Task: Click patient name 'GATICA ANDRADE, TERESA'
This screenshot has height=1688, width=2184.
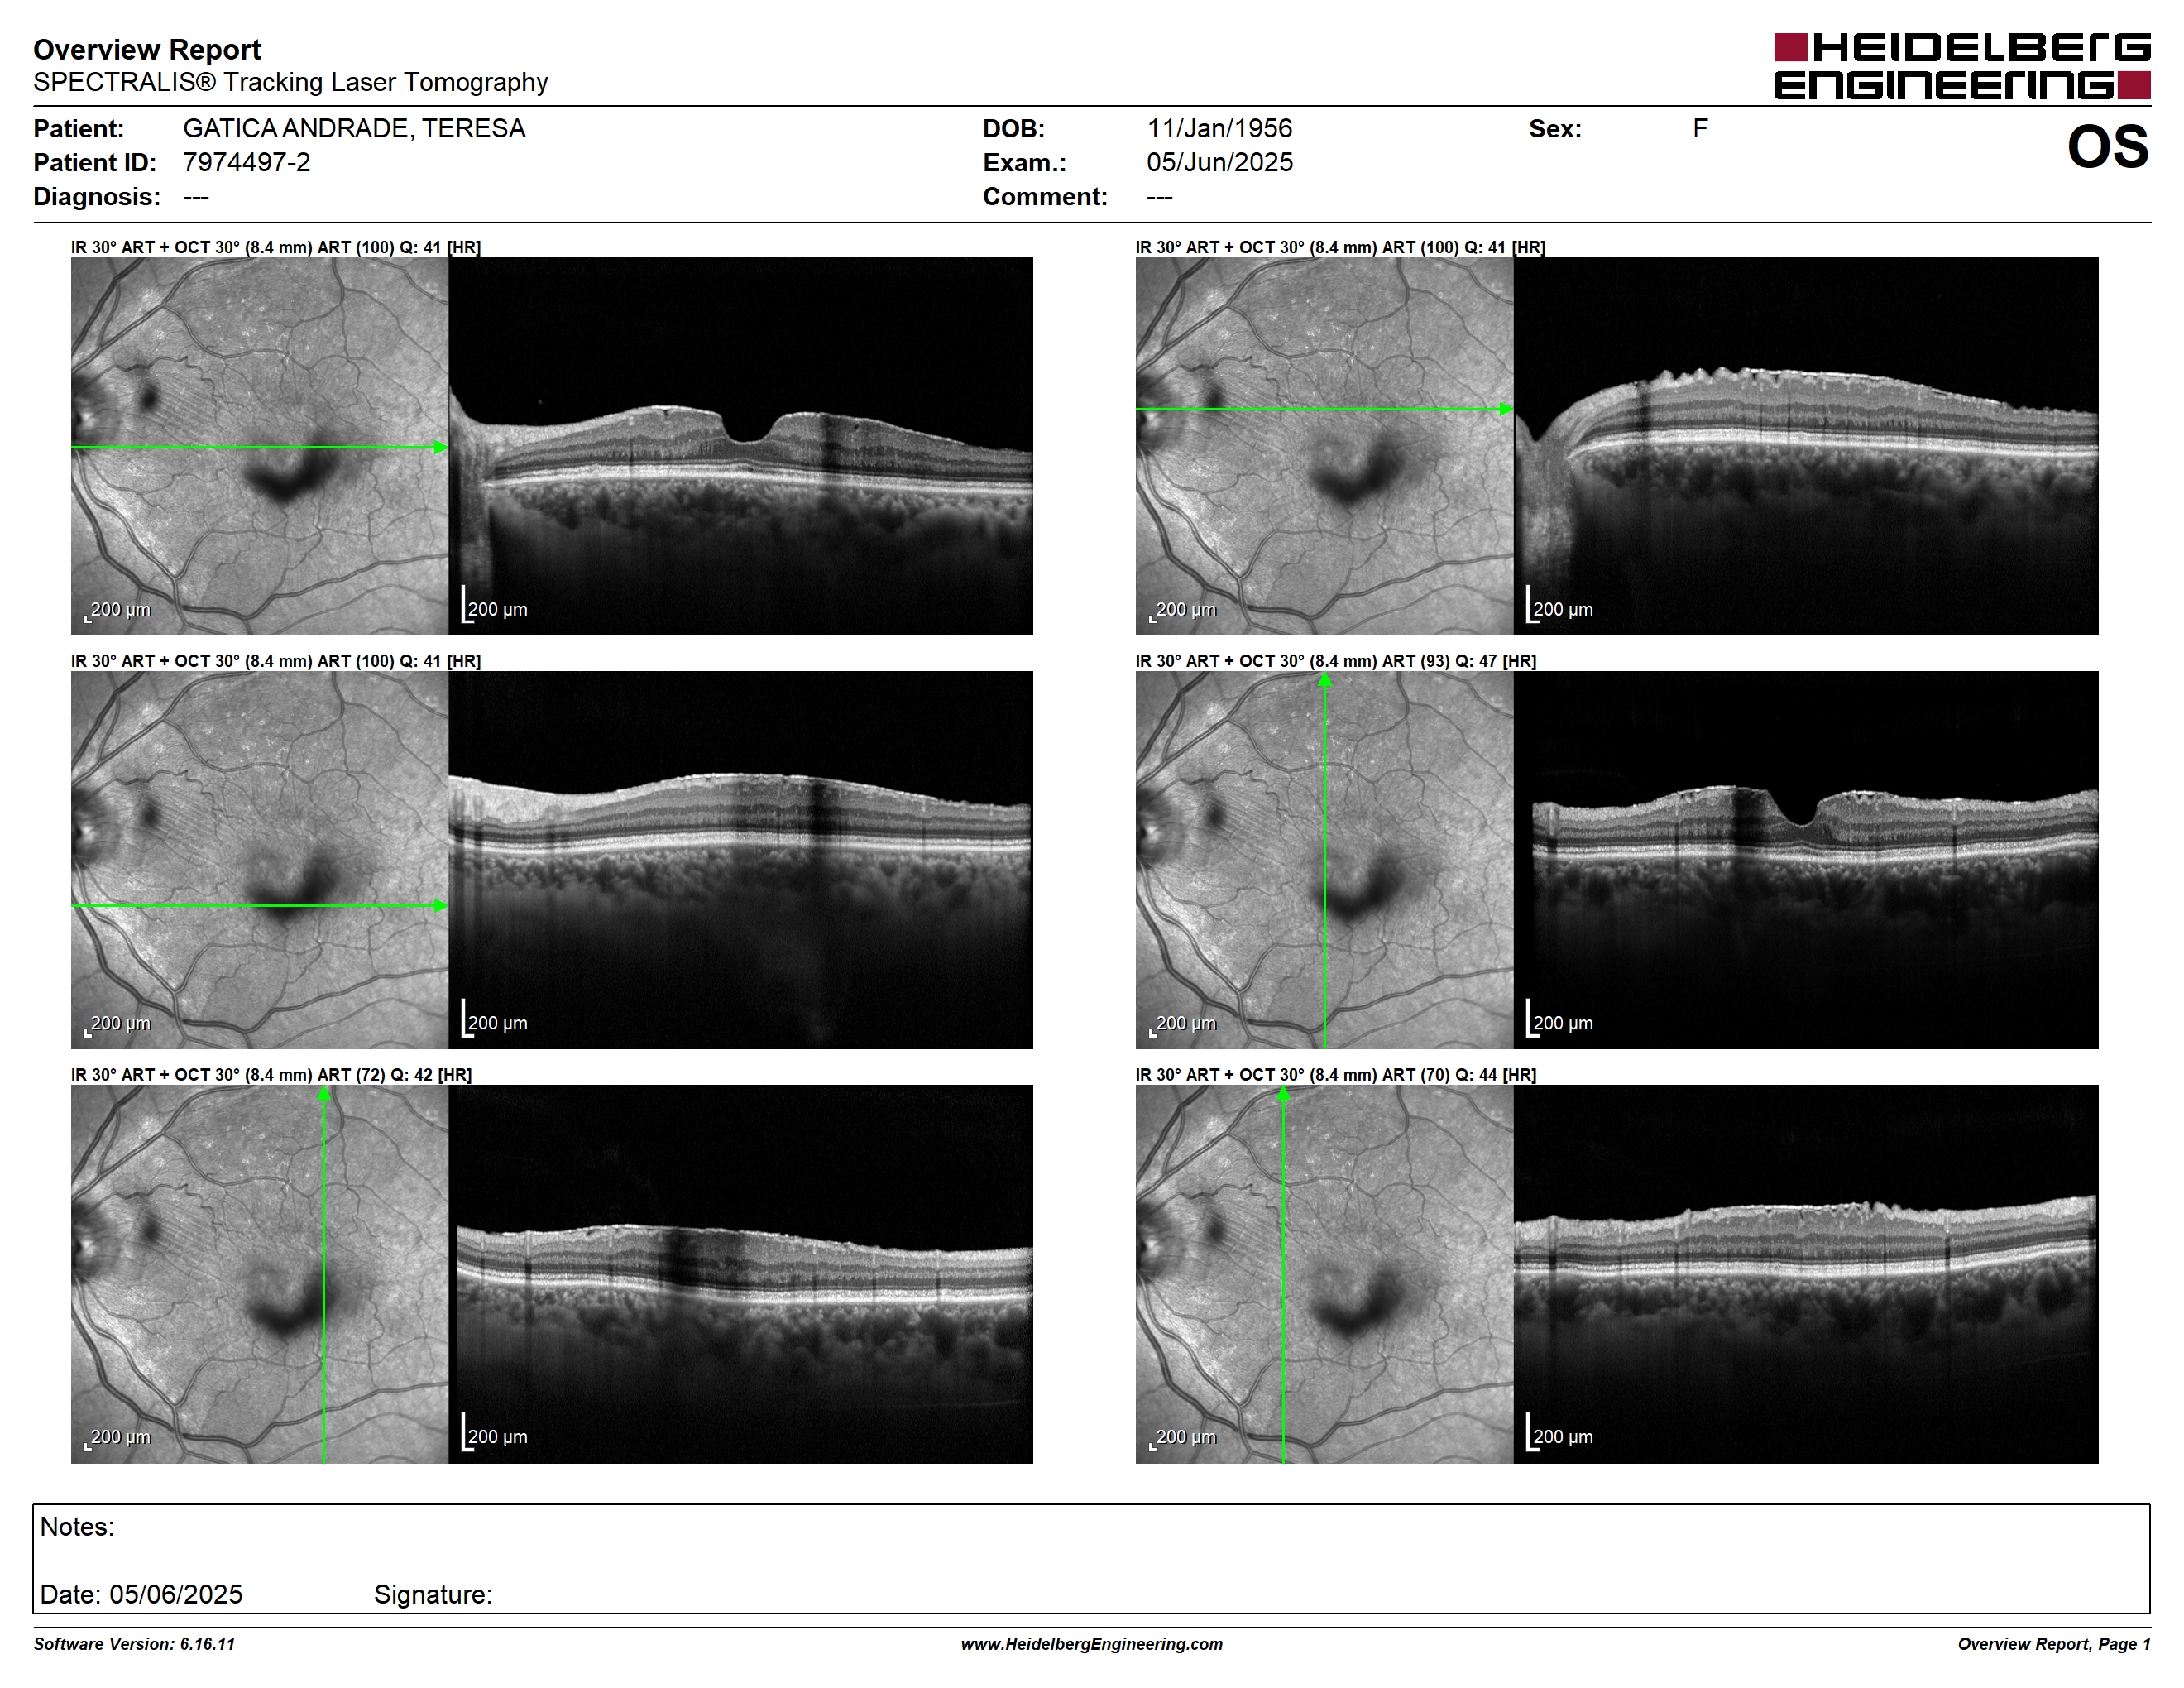Action: coord(354,128)
